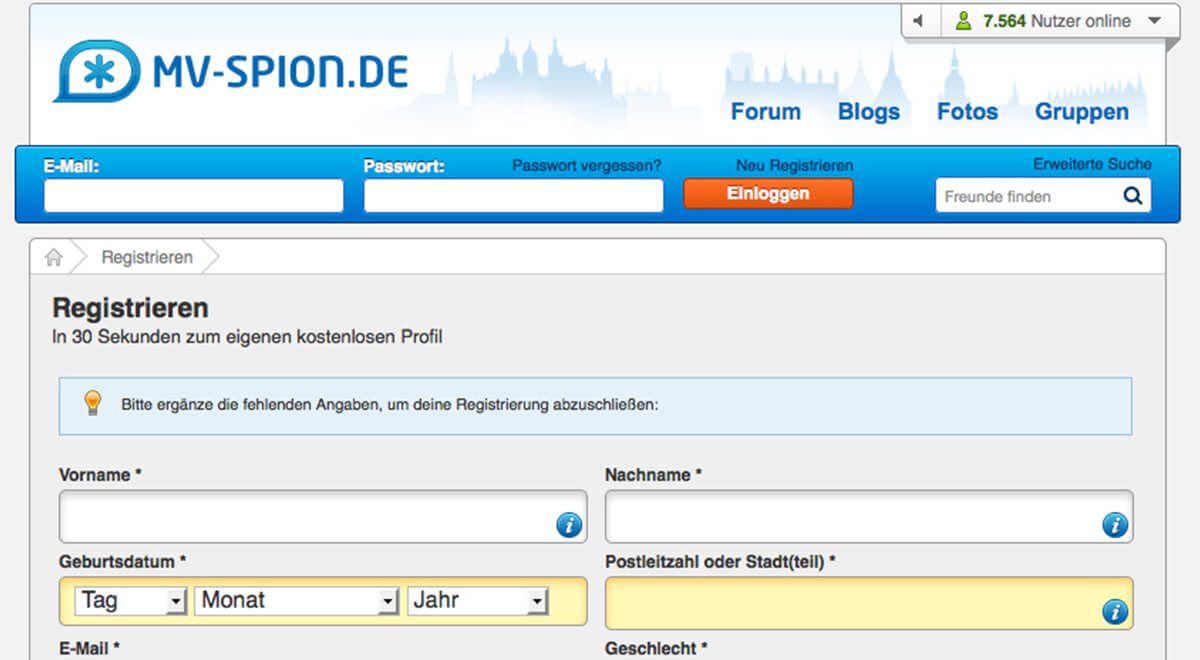Open the Forum section
The image size is (1200, 660).
[766, 112]
